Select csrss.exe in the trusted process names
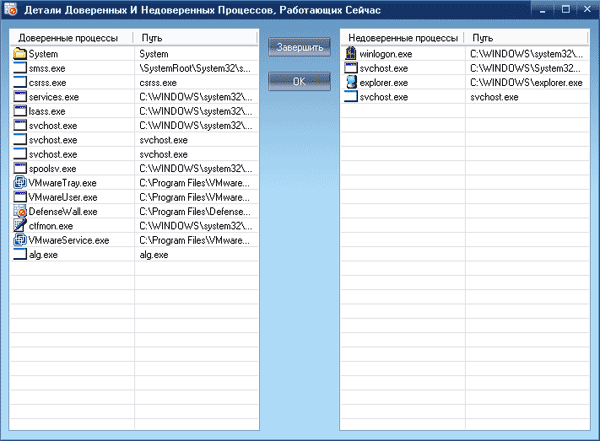 [x=47, y=83]
